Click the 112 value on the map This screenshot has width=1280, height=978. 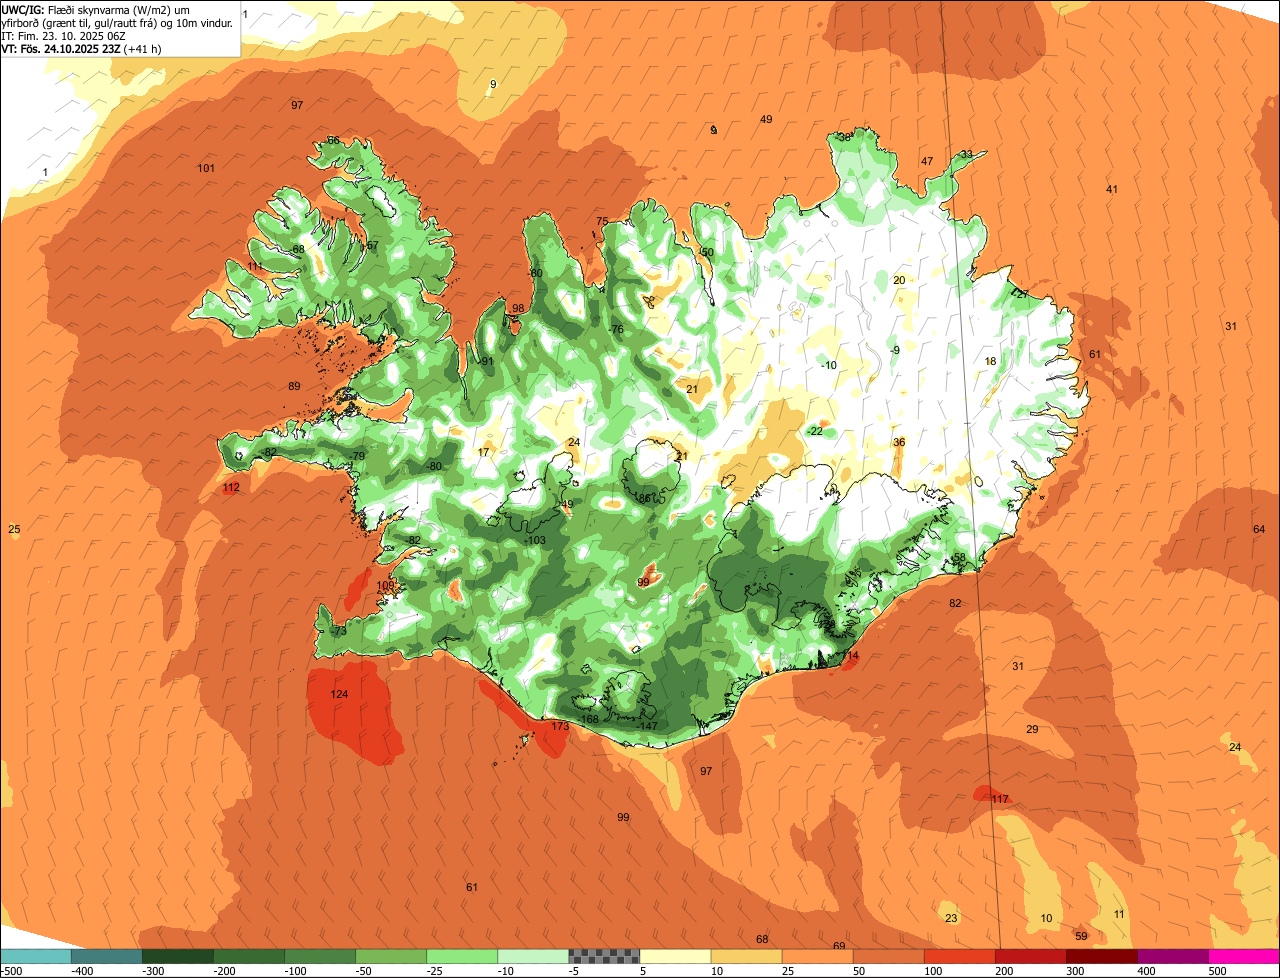tap(231, 488)
